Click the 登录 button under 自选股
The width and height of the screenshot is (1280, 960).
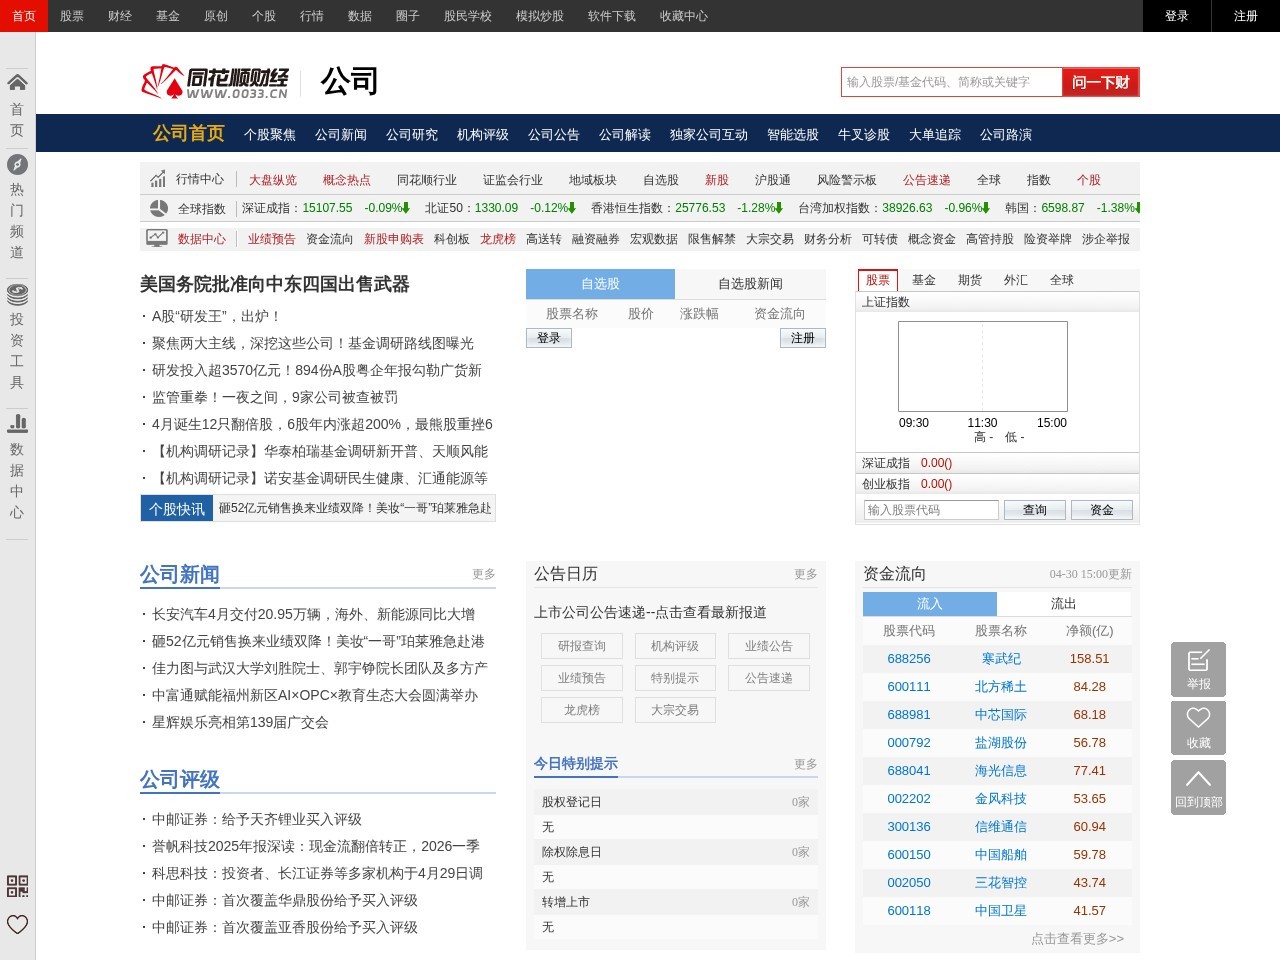point(549,338)
